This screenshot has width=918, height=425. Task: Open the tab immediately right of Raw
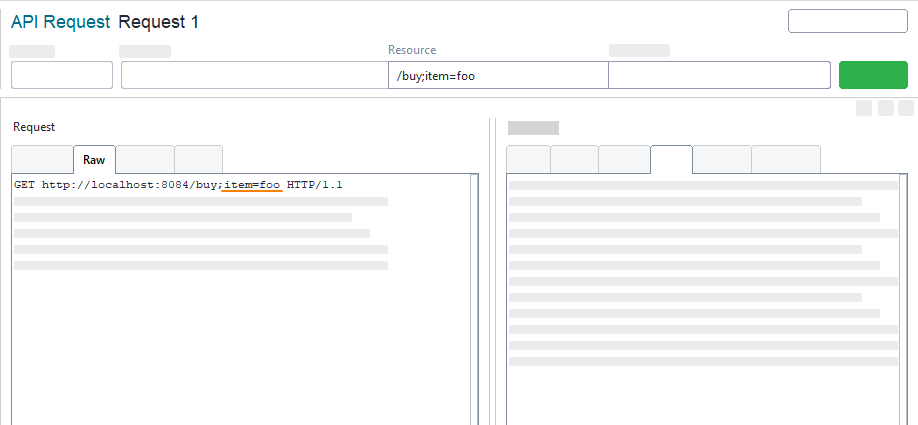[145, 160]
